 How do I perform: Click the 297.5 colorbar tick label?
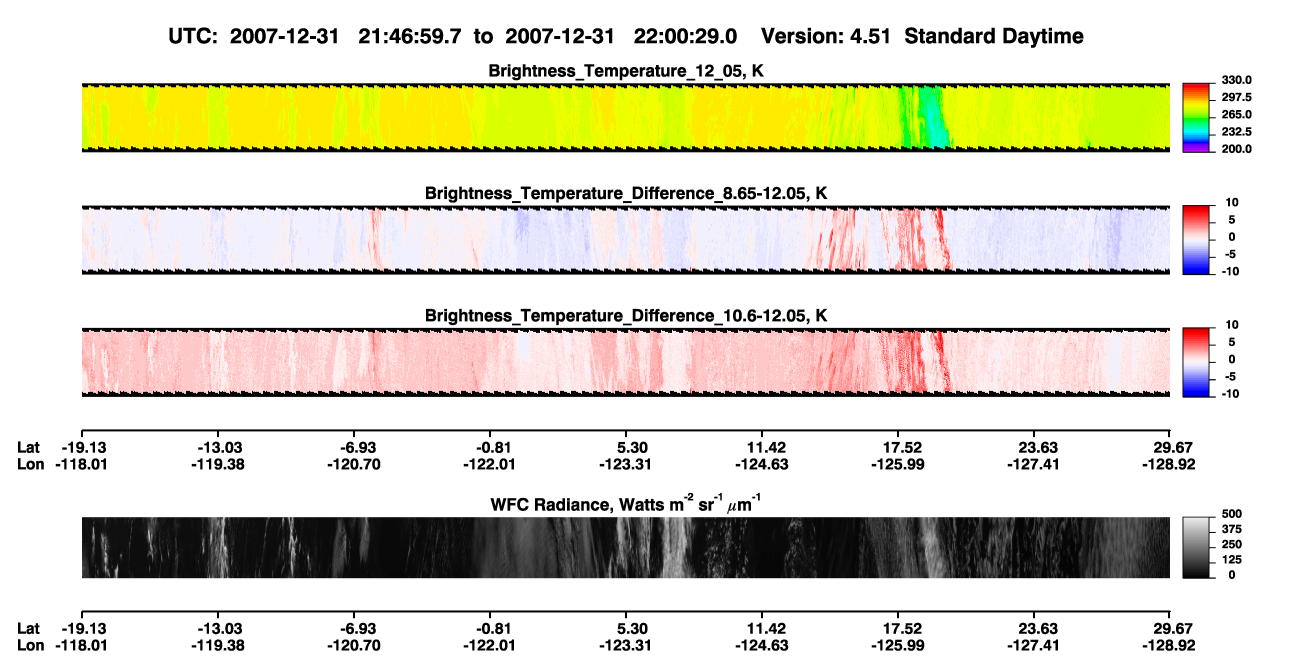click(1238, 98)
